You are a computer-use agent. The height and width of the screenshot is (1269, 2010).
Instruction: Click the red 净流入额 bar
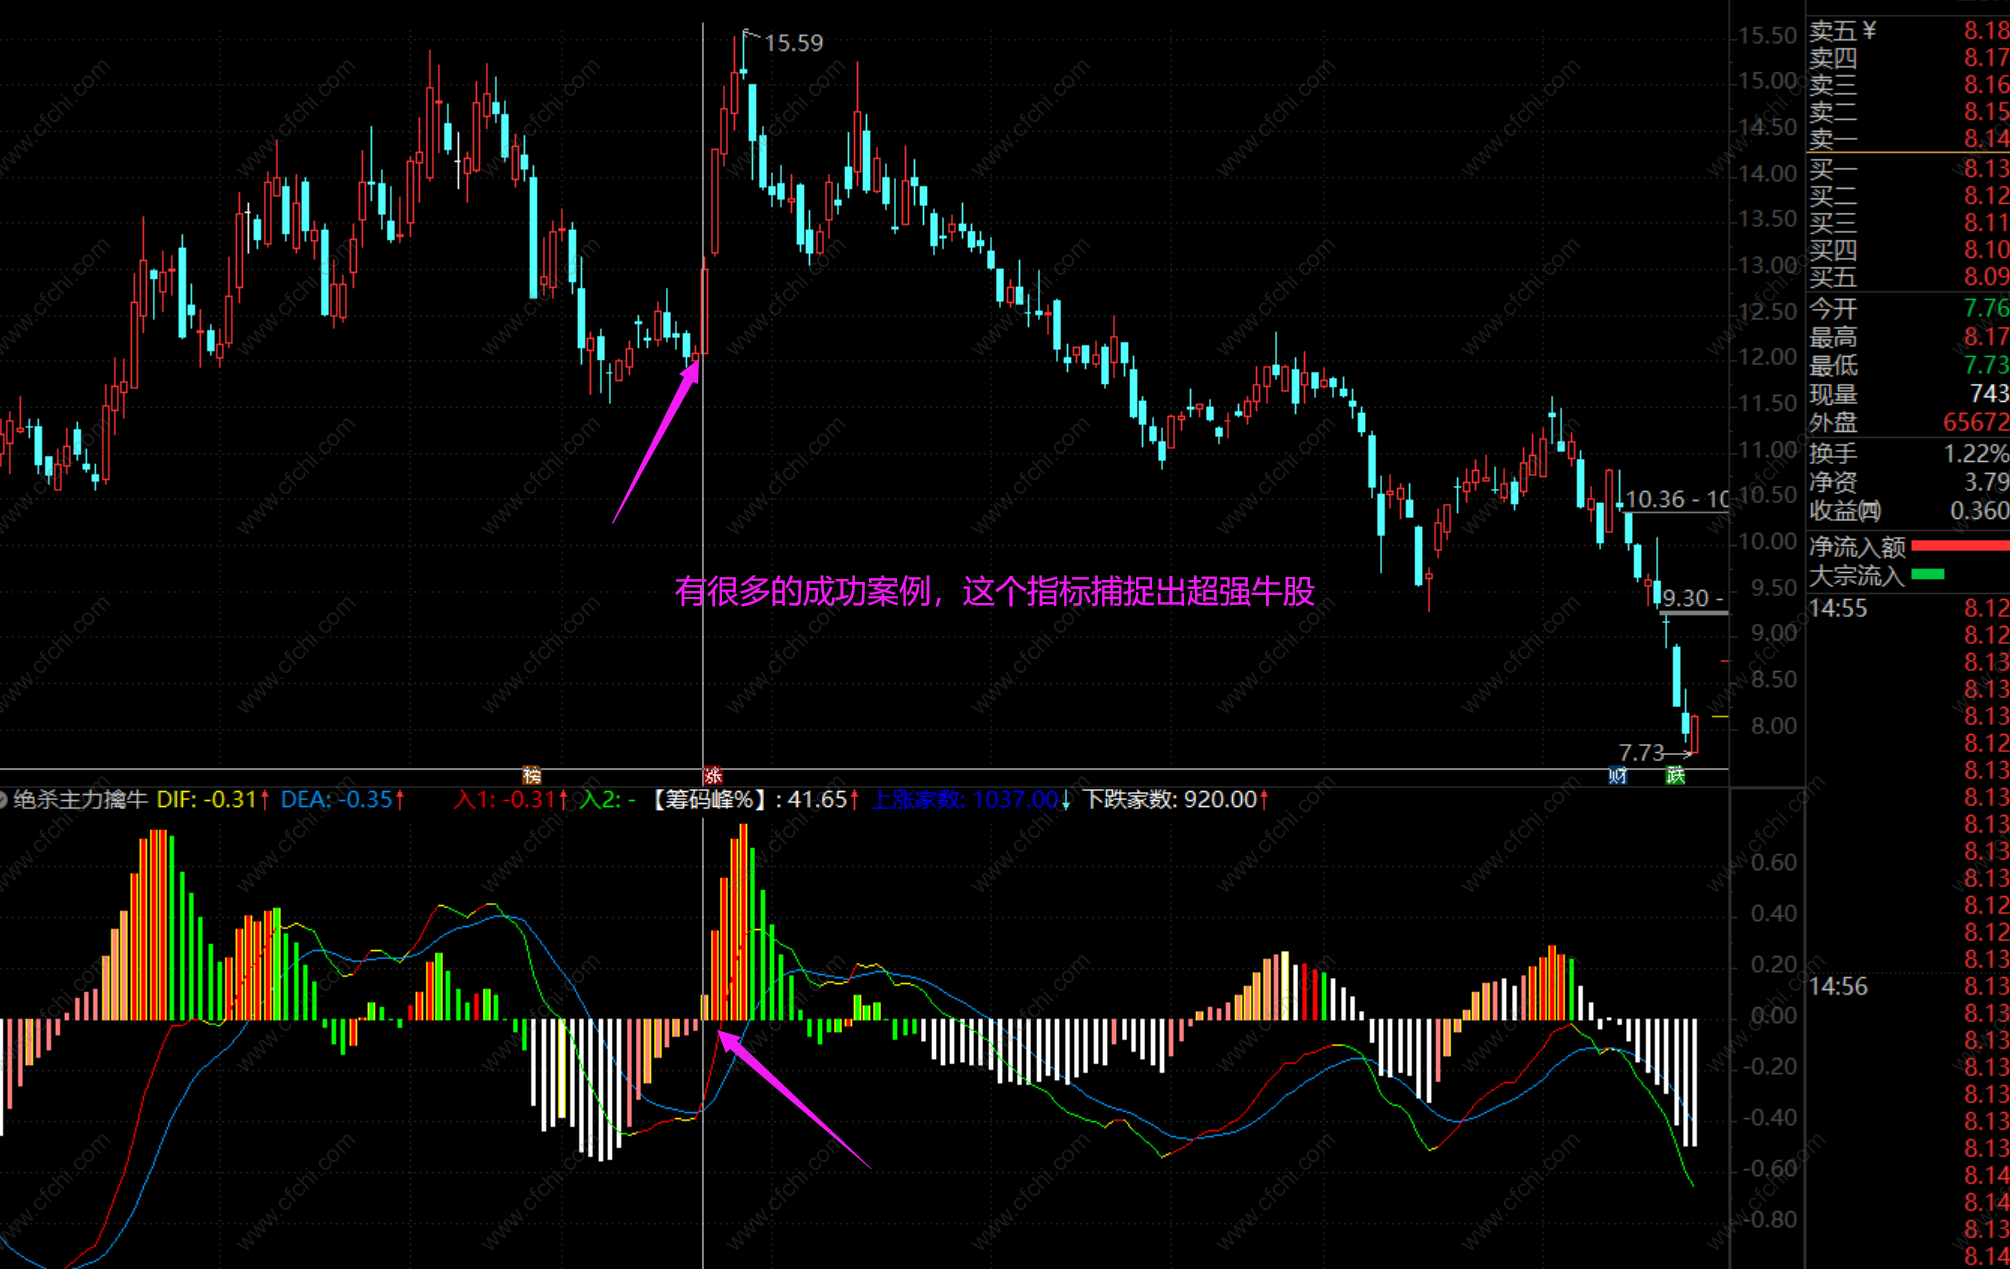pos(1959,546)
